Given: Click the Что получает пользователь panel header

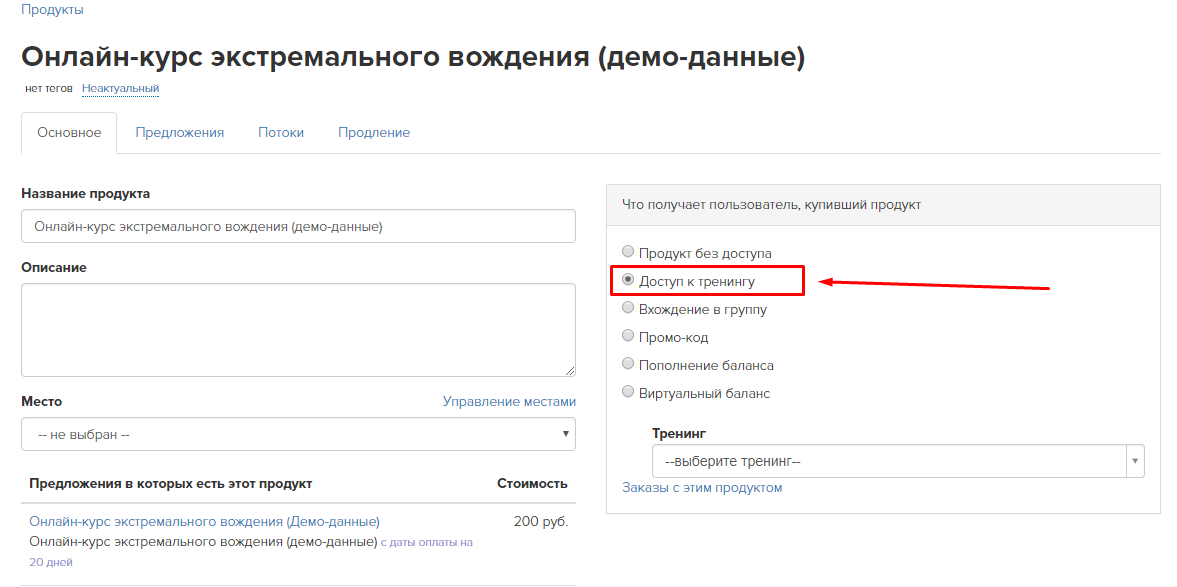Looking at the screenshot, I should pos(883,204).
